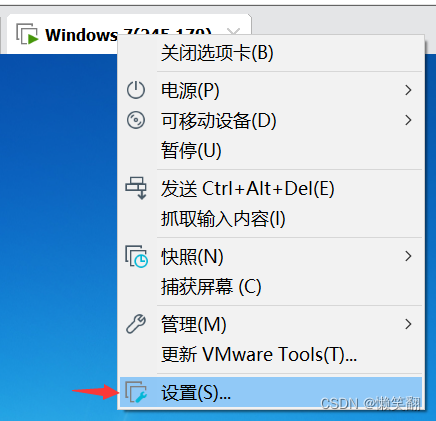Screen dimensions: 436x421
Task: Click the VM running icon on Windows 7 tab
Action: 27,34
